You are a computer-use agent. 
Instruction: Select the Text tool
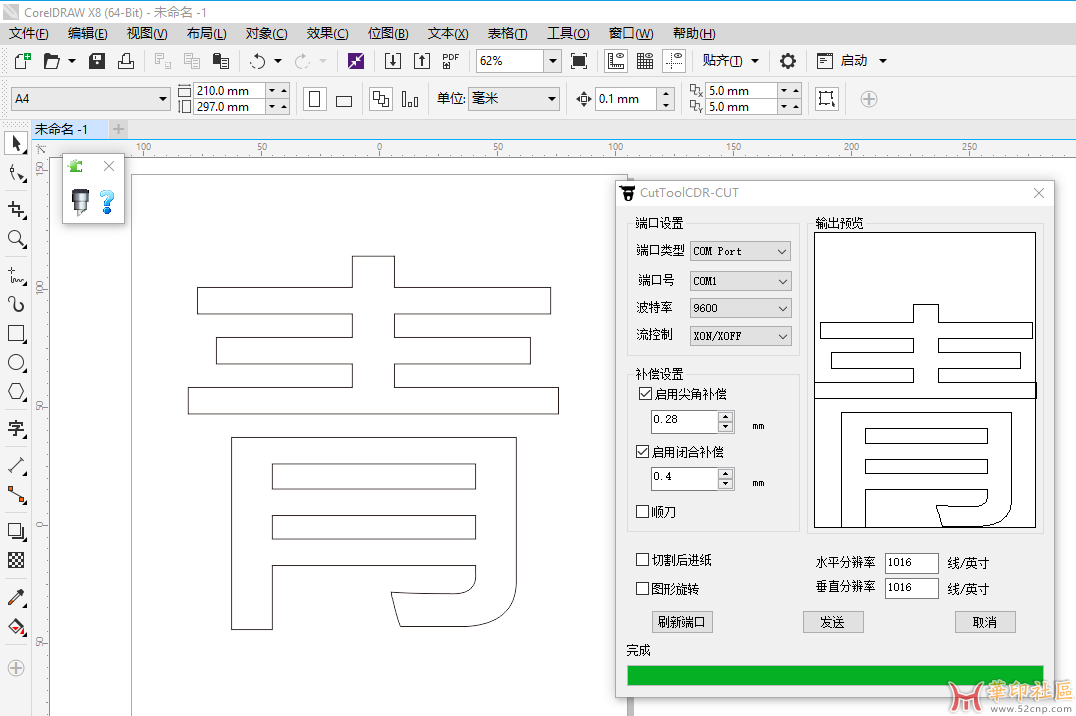point(16,429)
